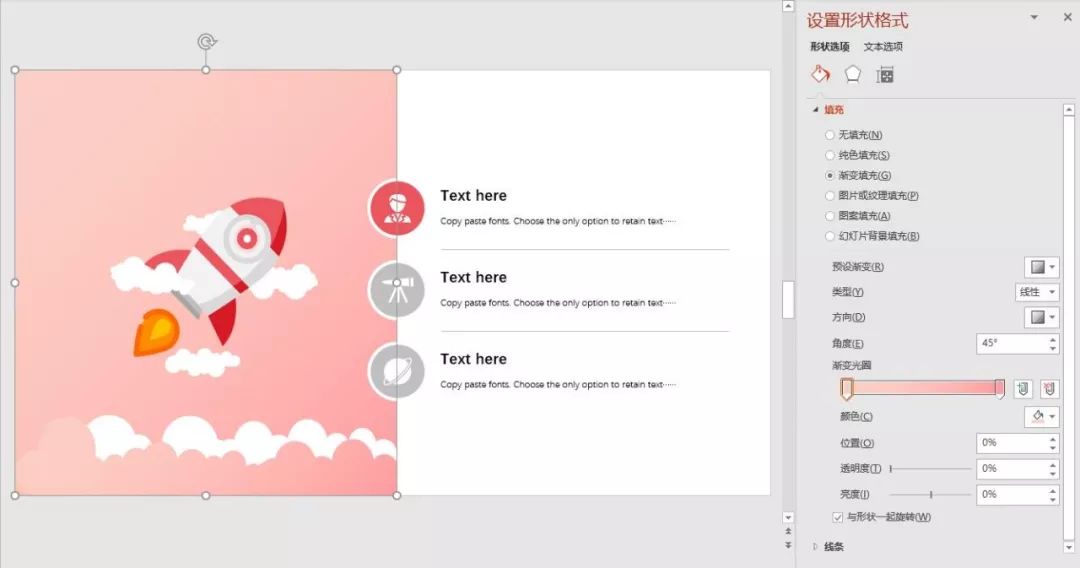The image size is (1080, 568).
Task: Open the Fill & Line paint bucket tab
Action: [820, 74]
